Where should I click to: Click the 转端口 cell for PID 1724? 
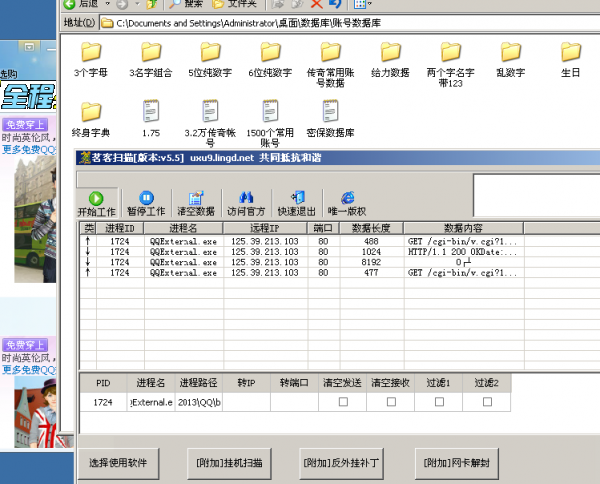click(x=294, y=402)
